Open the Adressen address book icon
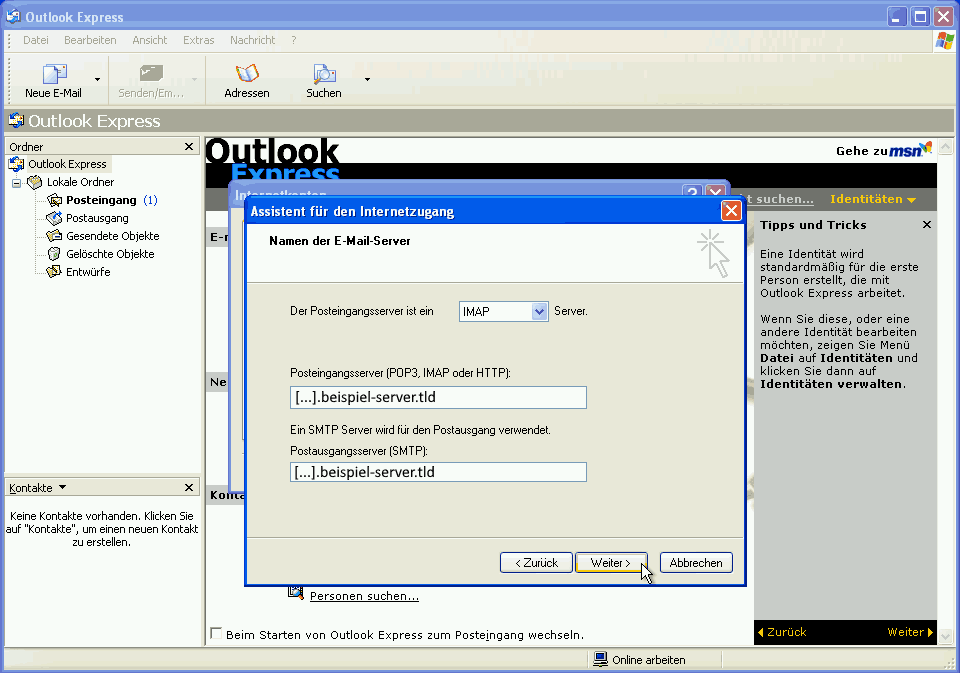 (246, 75)
